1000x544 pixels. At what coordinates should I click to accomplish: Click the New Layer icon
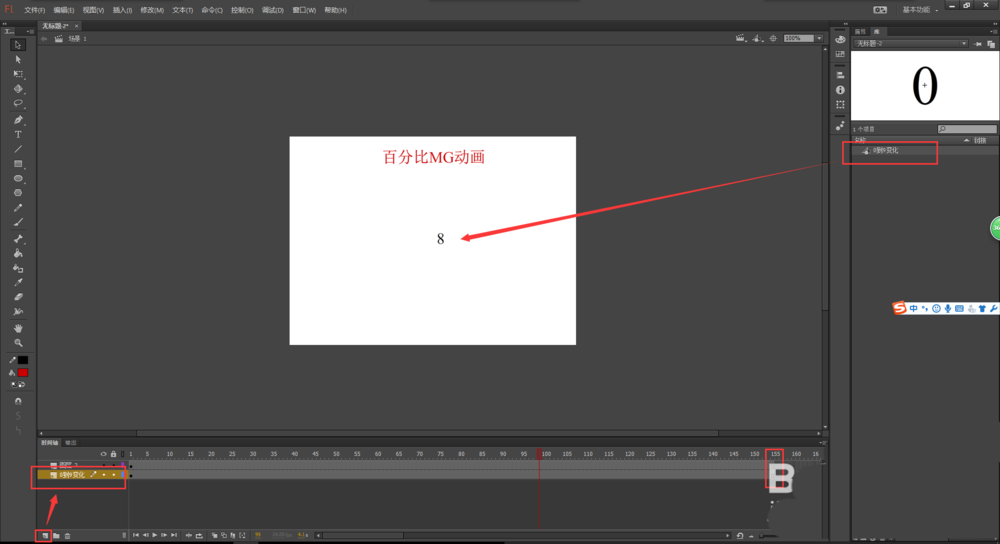44,536
